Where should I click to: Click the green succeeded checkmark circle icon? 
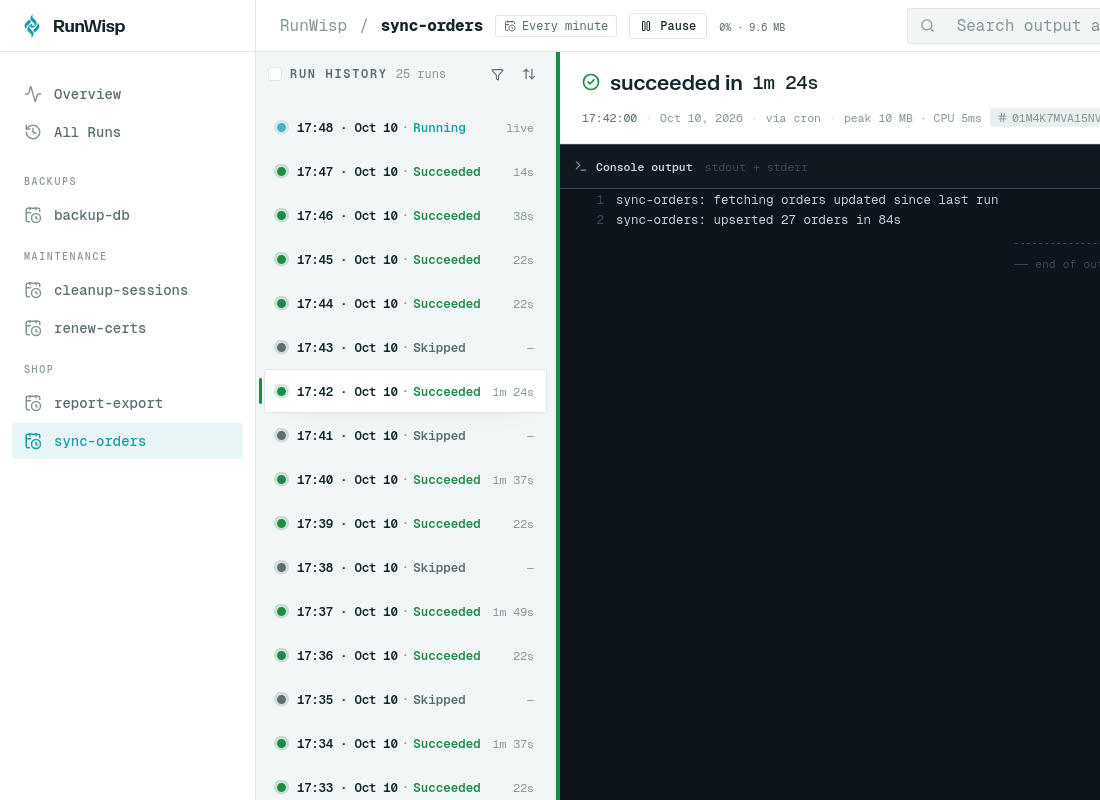tap(591, 83)
